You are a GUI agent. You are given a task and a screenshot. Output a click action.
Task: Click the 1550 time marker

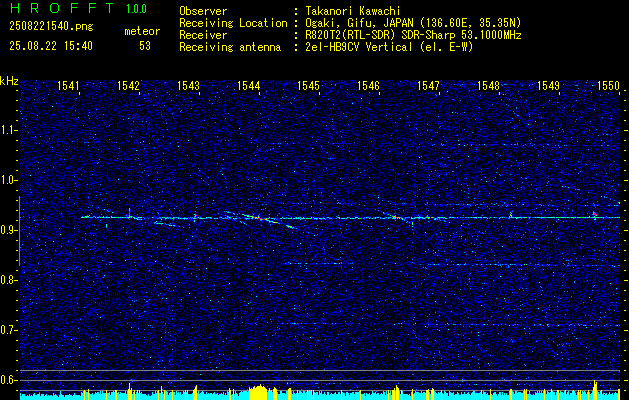click(609, 86)
